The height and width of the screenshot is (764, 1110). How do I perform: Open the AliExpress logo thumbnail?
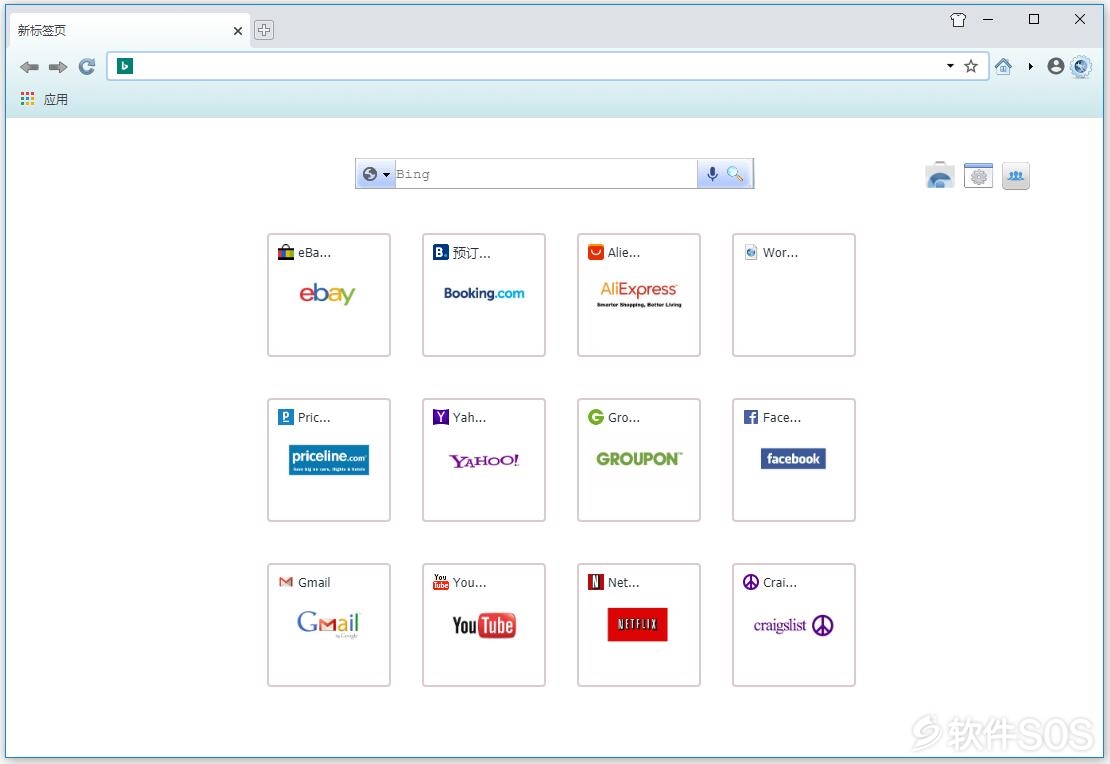639,293
